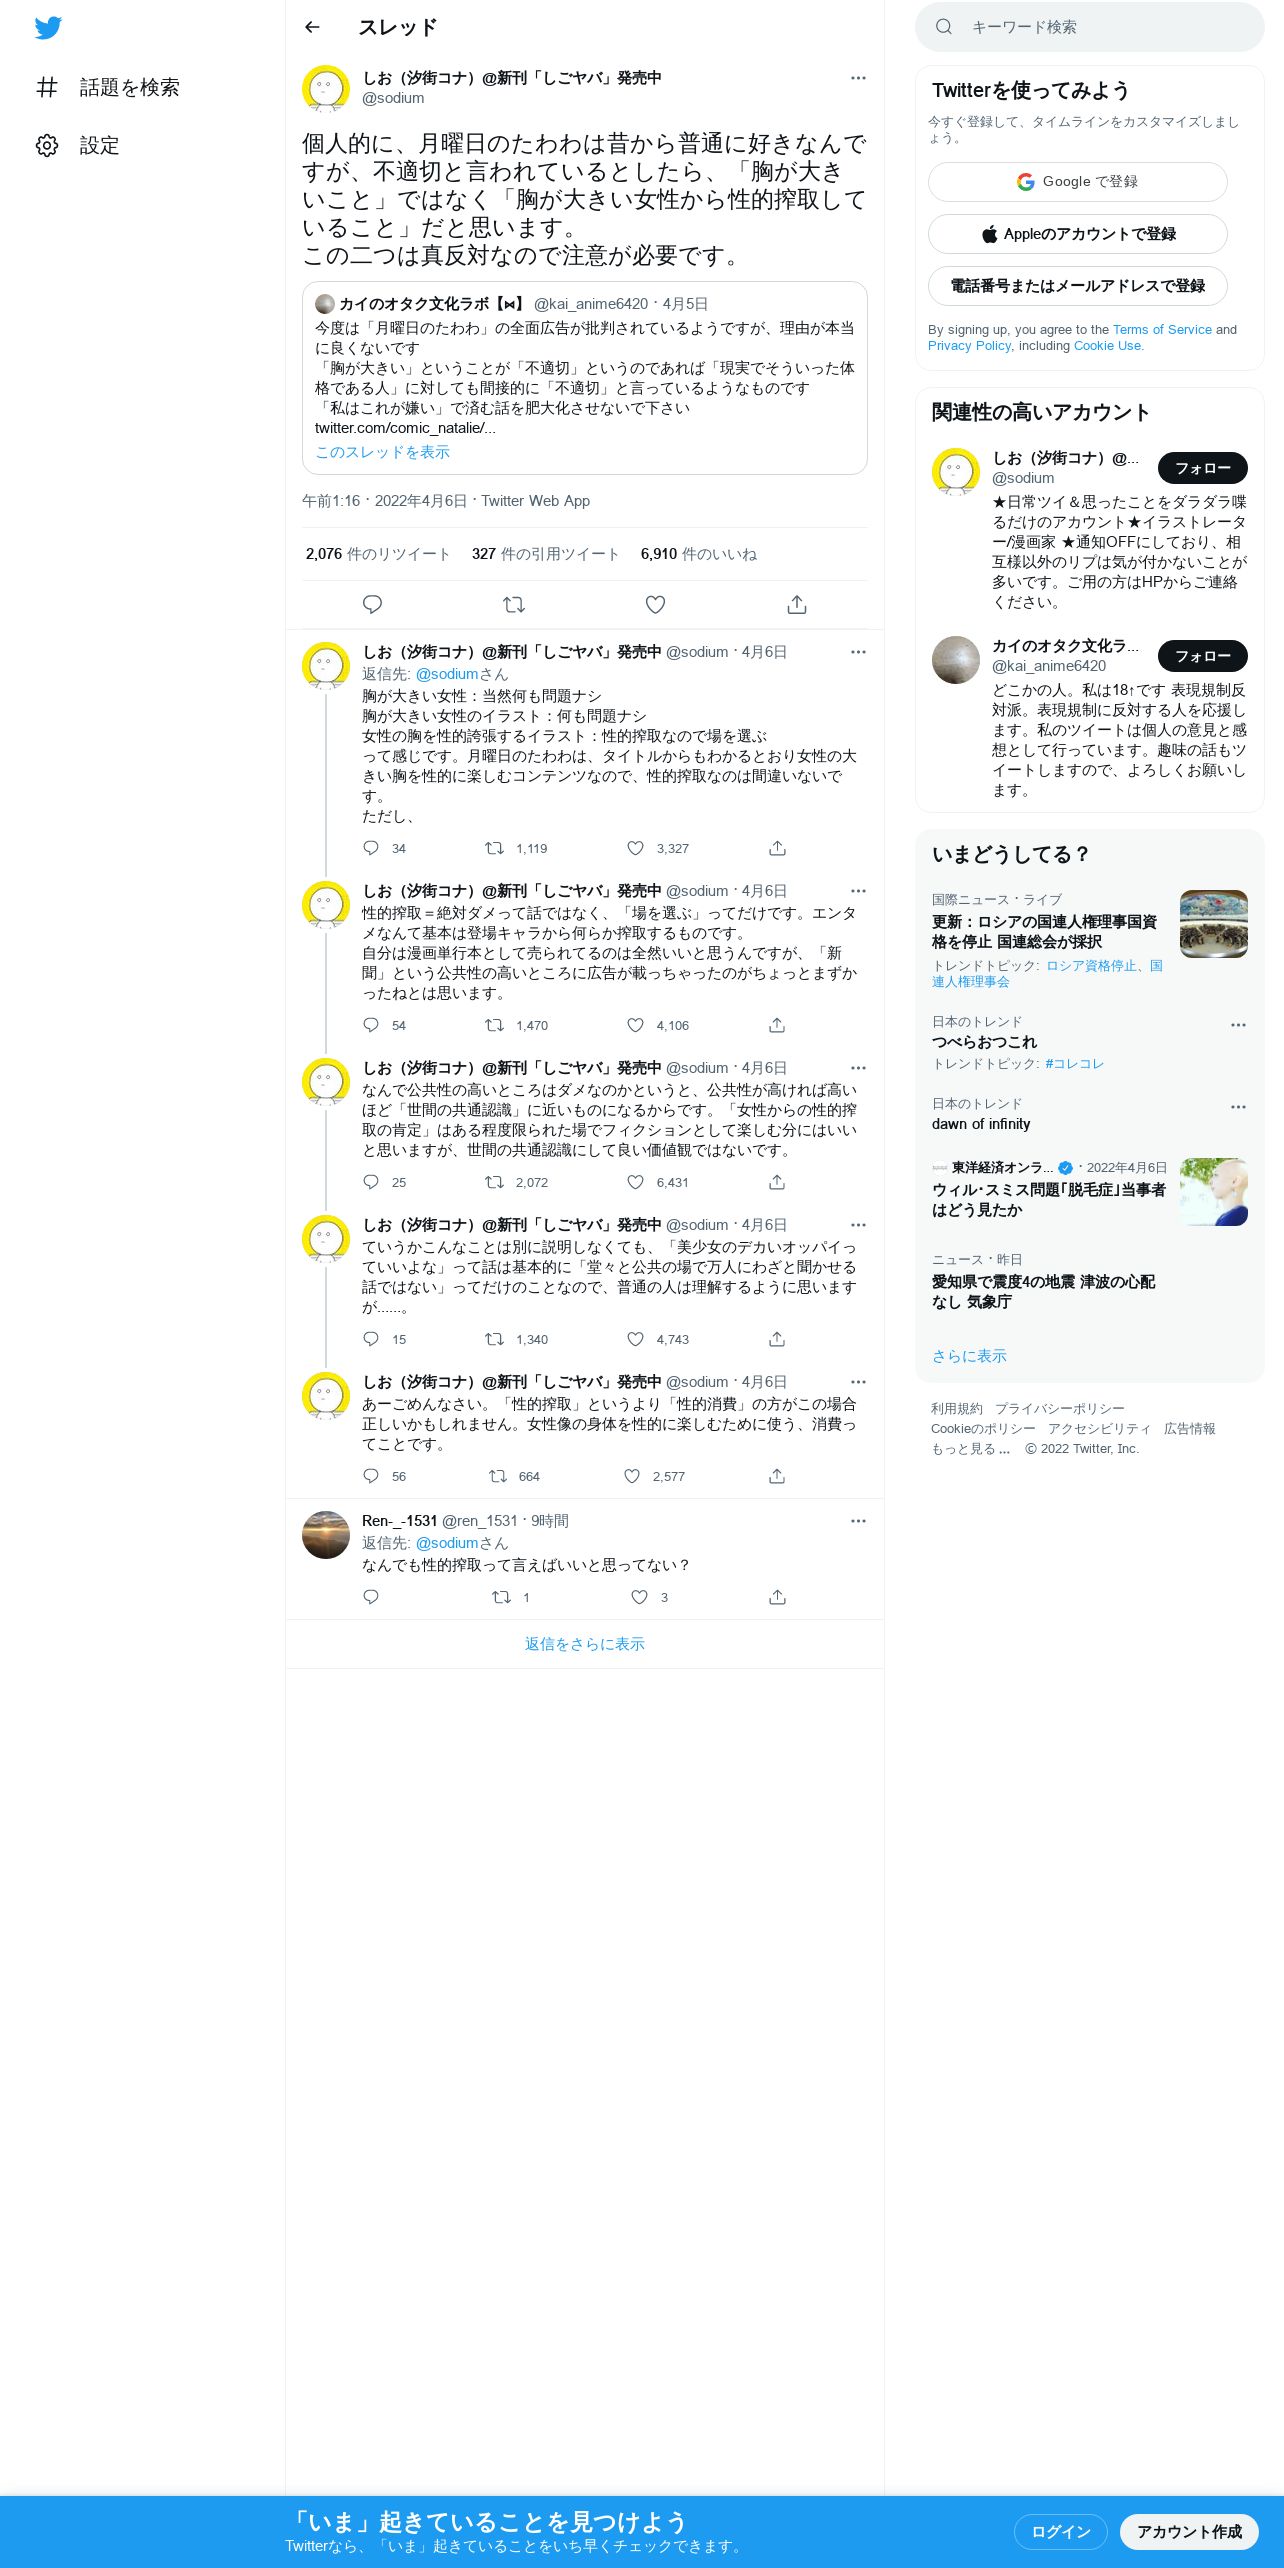Viewport: 1284px width, 2568px height.
Task: Open @sodium avatar in related accounts
Action: (x=956, y=472)
